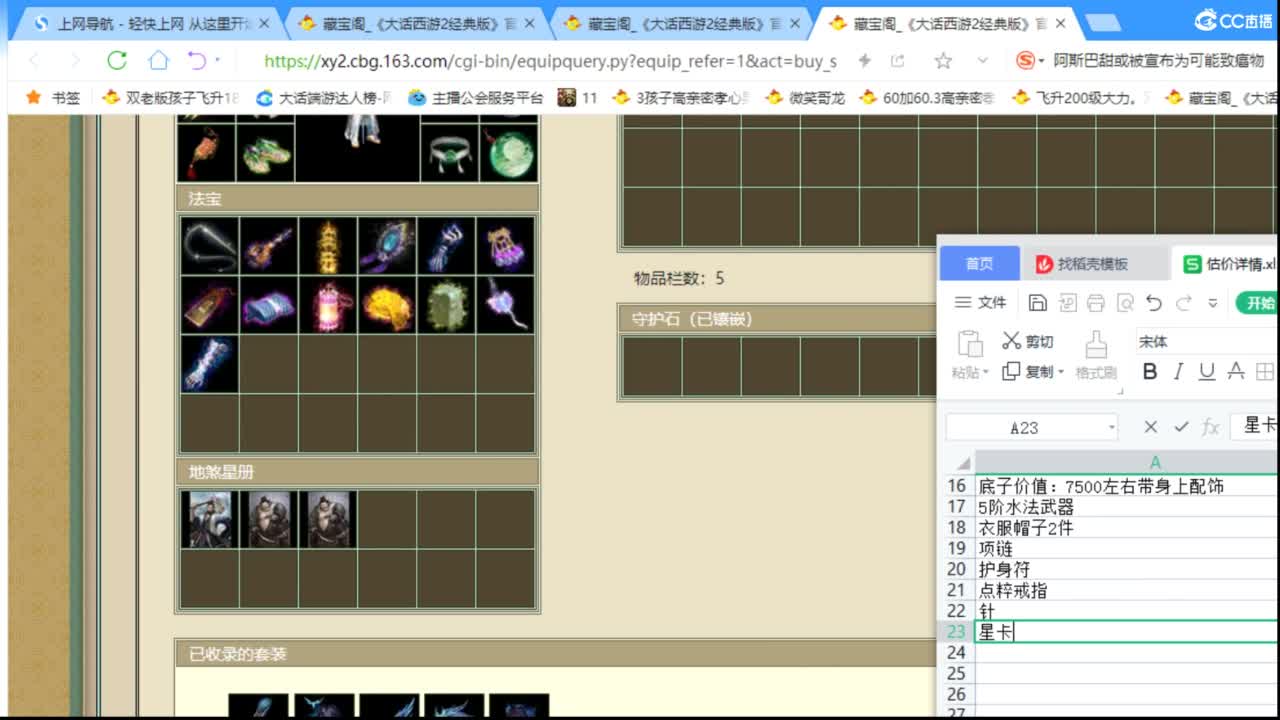Open the 书签 bookmarks button
The height and width of the screenshot is (720, 1280).
52,97
